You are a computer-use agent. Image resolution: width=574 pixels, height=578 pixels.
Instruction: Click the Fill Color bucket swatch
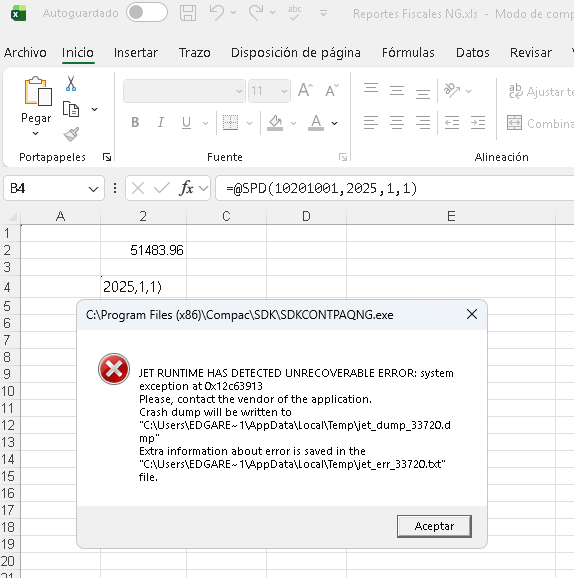(275, 123)
